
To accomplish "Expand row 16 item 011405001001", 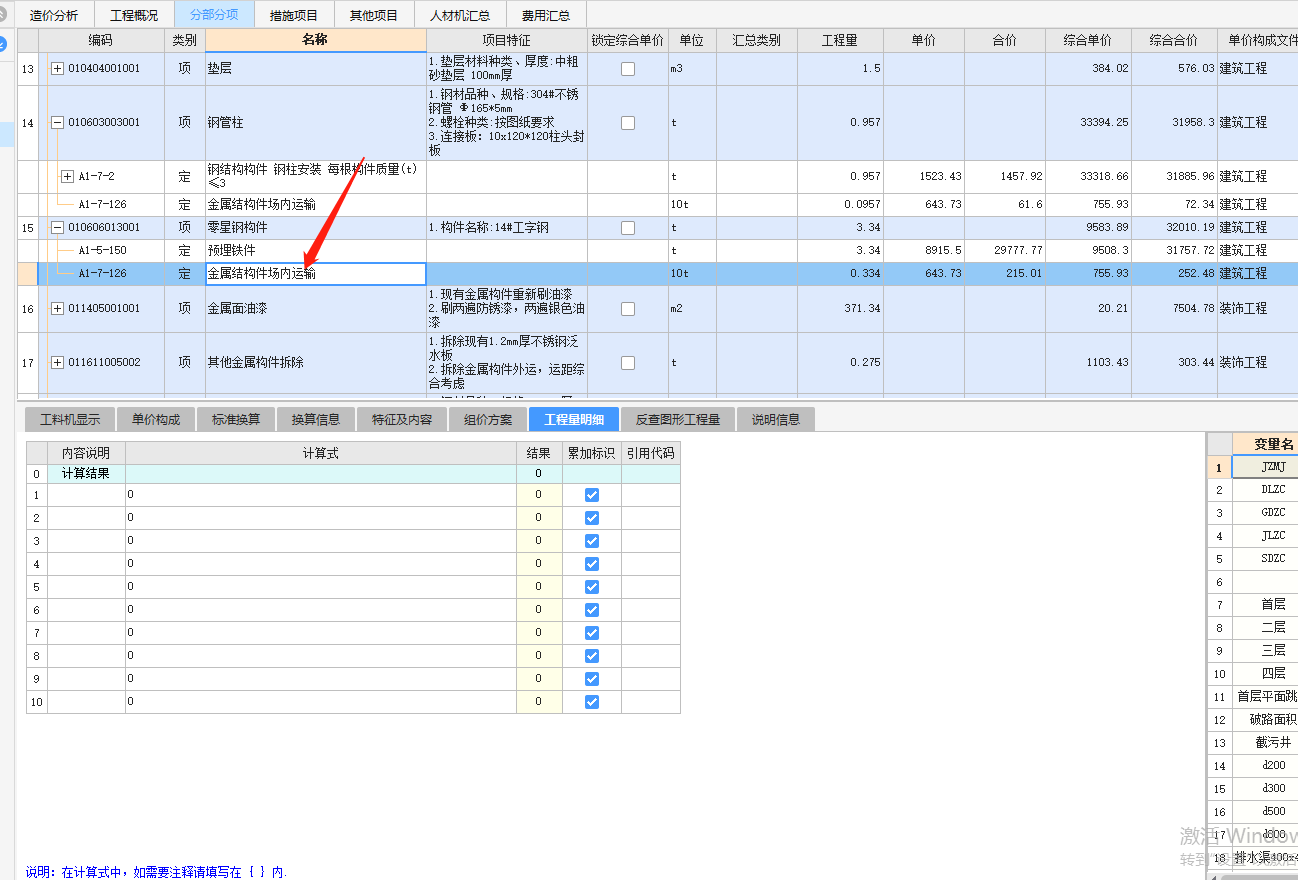I will pyautogui.click(x=57, y=309).
